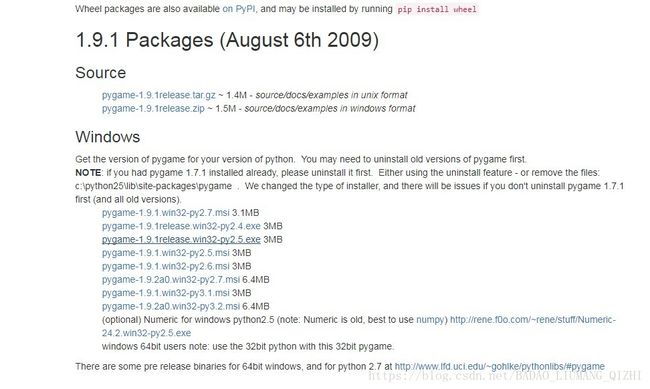The height and width of the screenshot is (389, 650).
Task: Click the "Windows" section heading
Action: (x=108, y=137)
